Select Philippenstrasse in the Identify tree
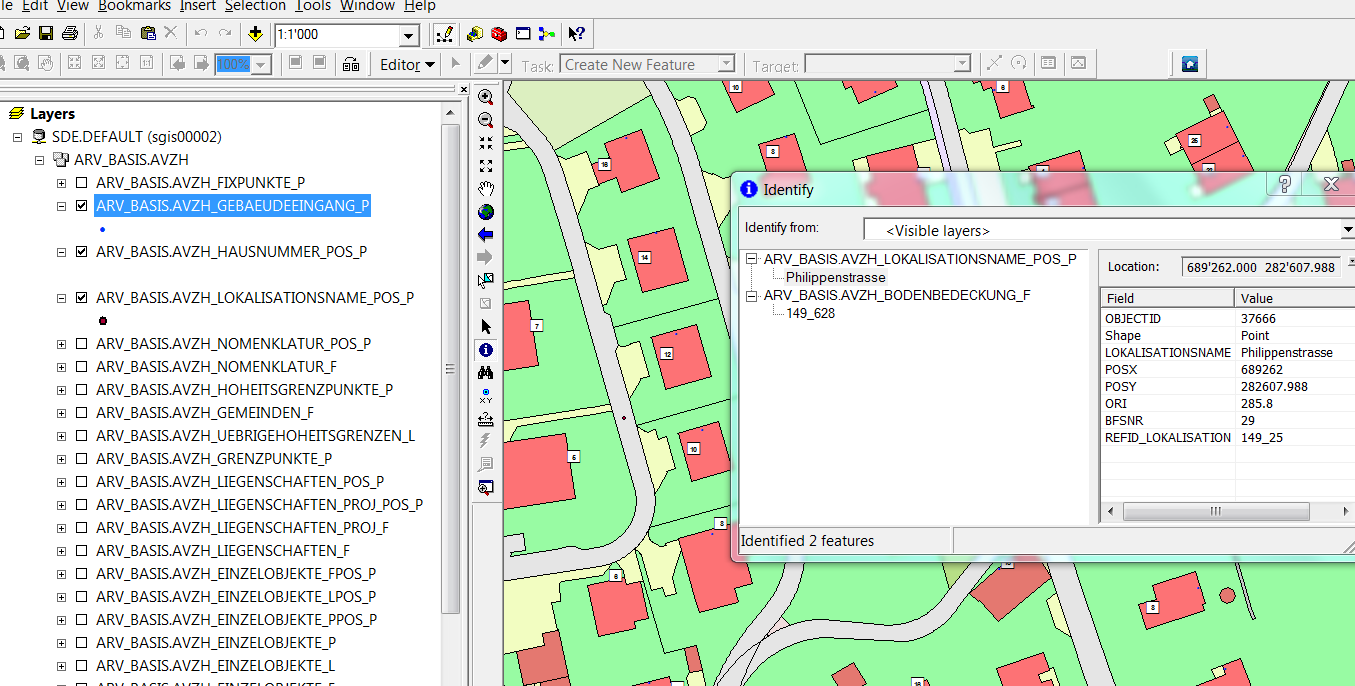The image size is (1355, 686). point(835,277)
